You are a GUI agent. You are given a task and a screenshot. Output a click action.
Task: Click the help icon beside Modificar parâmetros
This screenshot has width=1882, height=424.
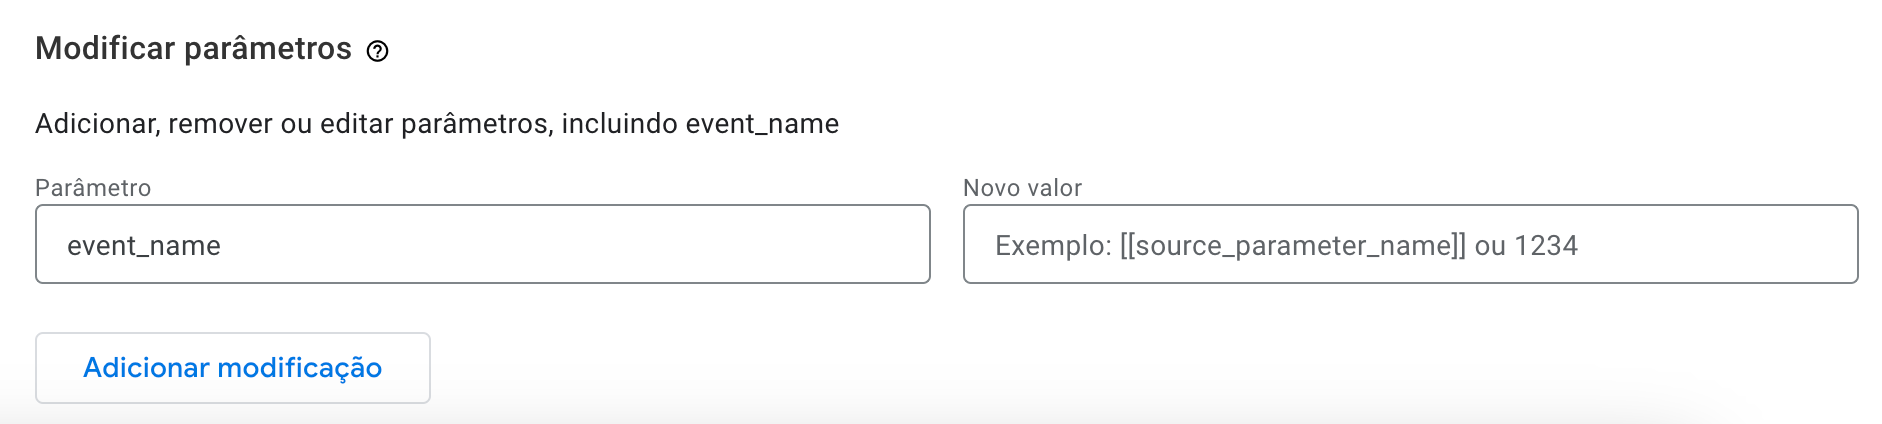[x=377, y=51]
